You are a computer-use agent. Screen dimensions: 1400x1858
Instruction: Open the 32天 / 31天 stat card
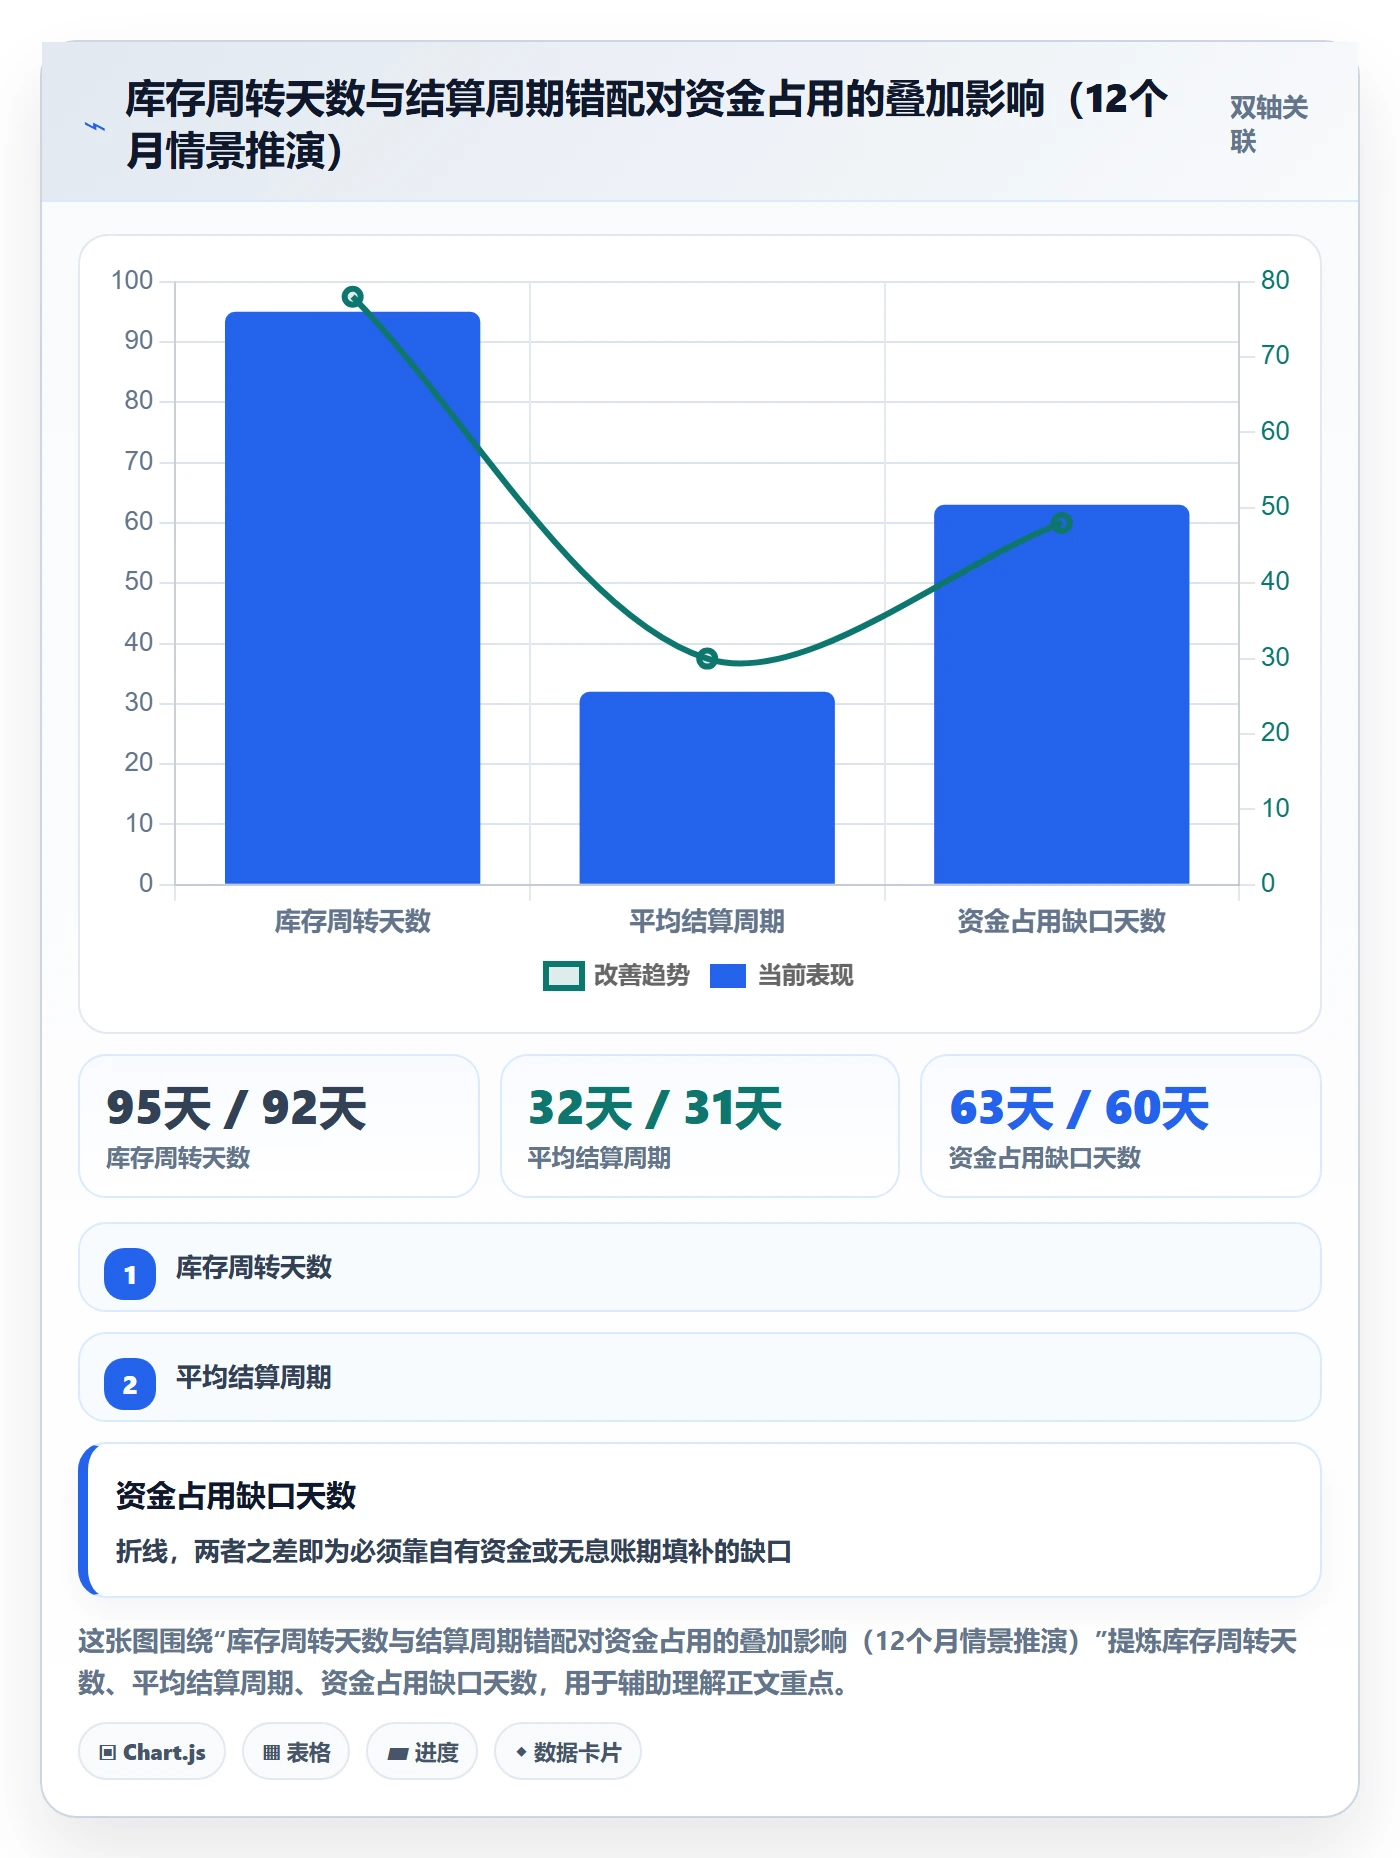[700, 1126]
